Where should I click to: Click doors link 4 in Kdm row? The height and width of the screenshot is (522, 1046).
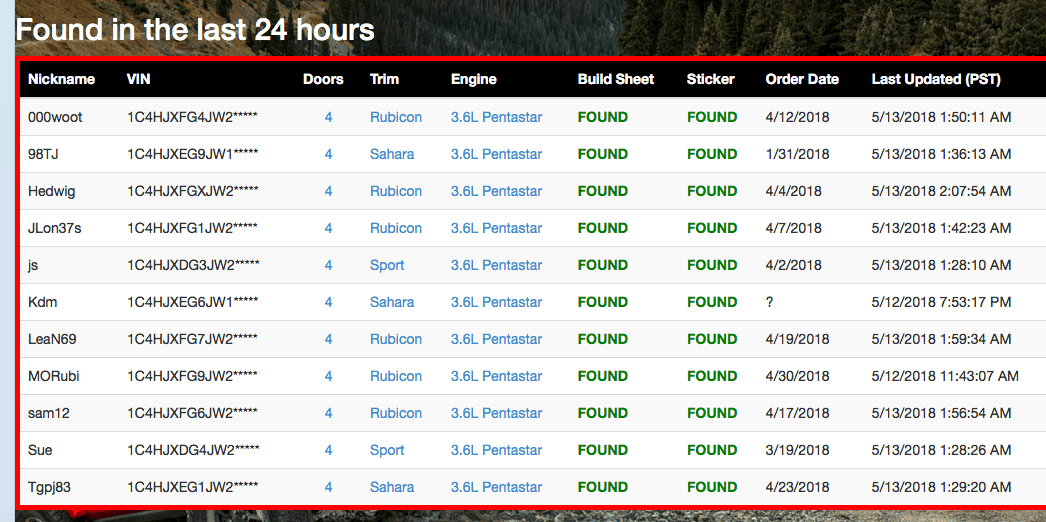(328, 302)
